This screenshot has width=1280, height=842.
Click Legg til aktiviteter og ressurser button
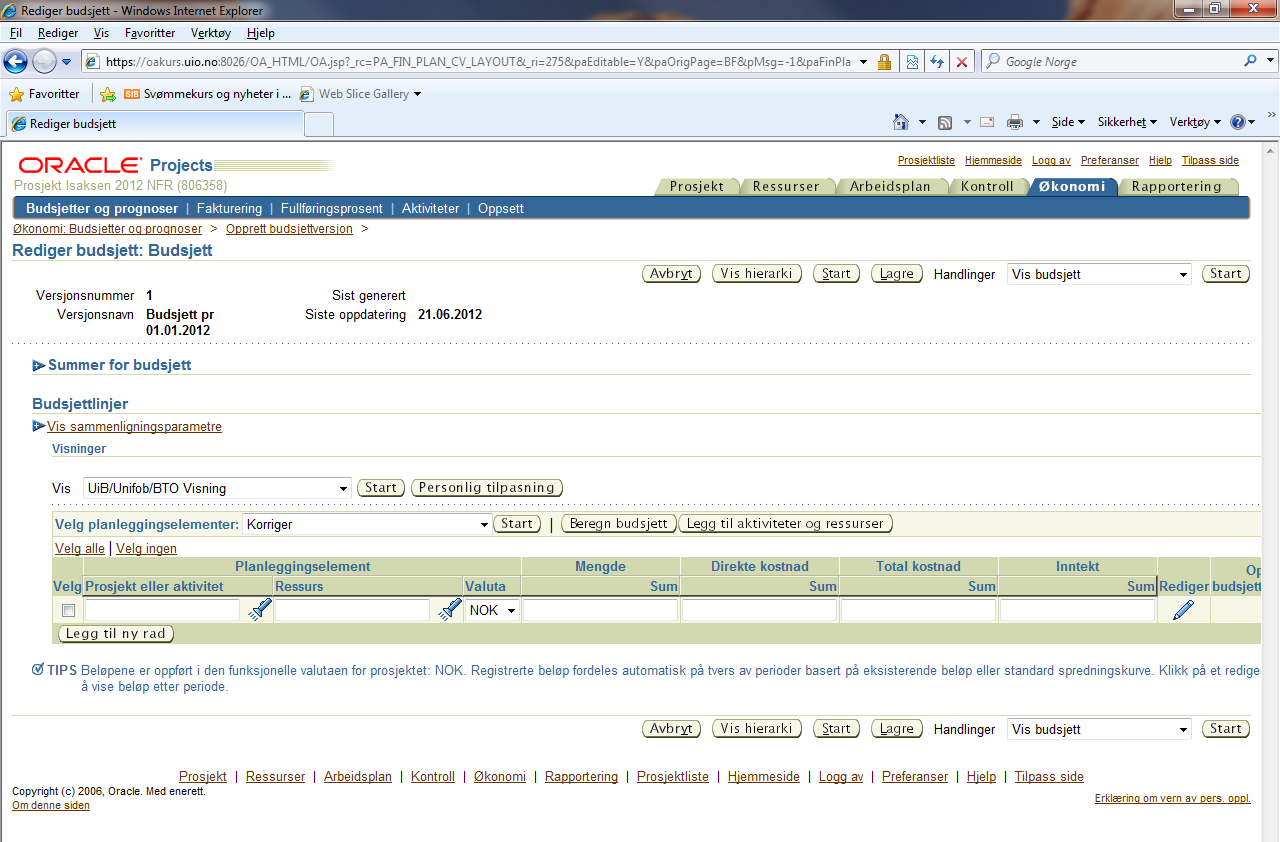click(785, 524)
